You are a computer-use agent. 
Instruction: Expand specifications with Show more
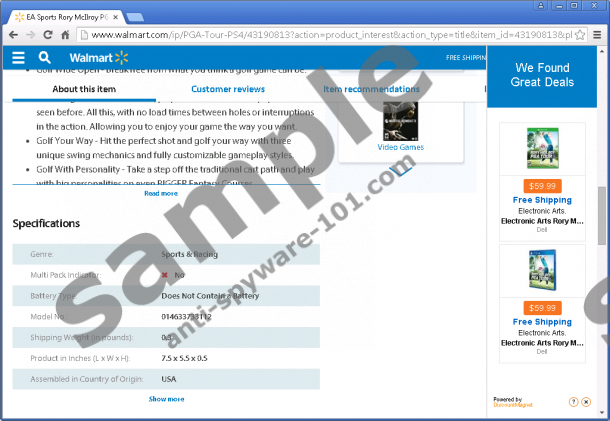coord(166,398)
